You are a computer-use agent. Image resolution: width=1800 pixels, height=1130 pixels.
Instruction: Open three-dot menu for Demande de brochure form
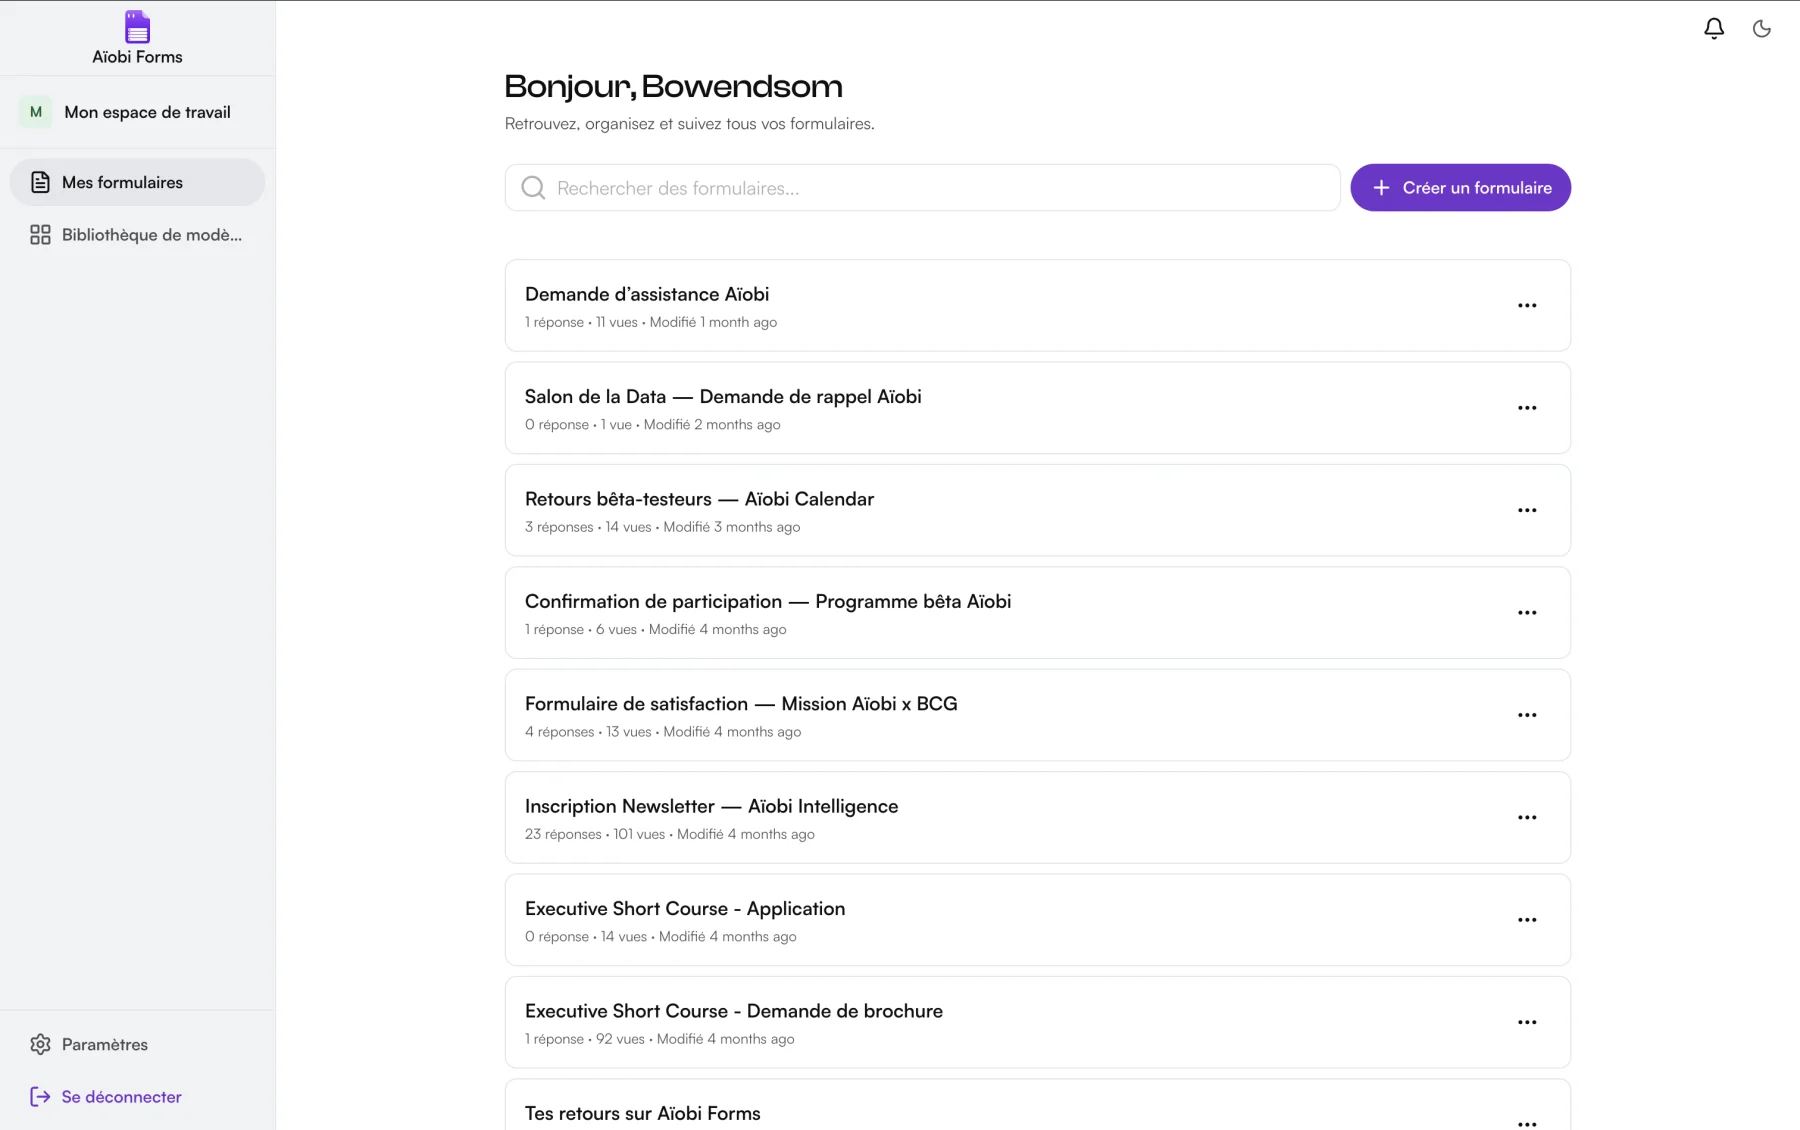coord(1526,1022)
